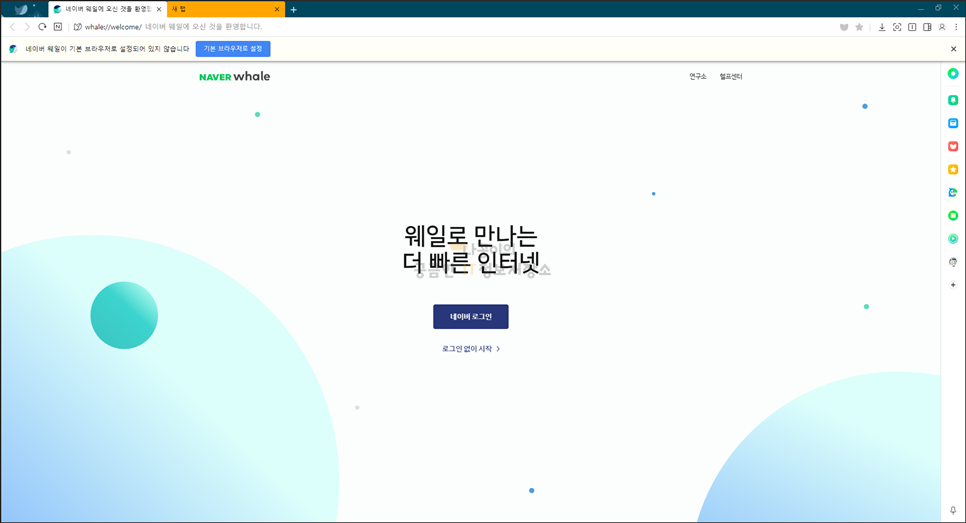Toggle the sidebar panel icon in toolbar
This screenshot has width=966, height=523.
point(927,27)
